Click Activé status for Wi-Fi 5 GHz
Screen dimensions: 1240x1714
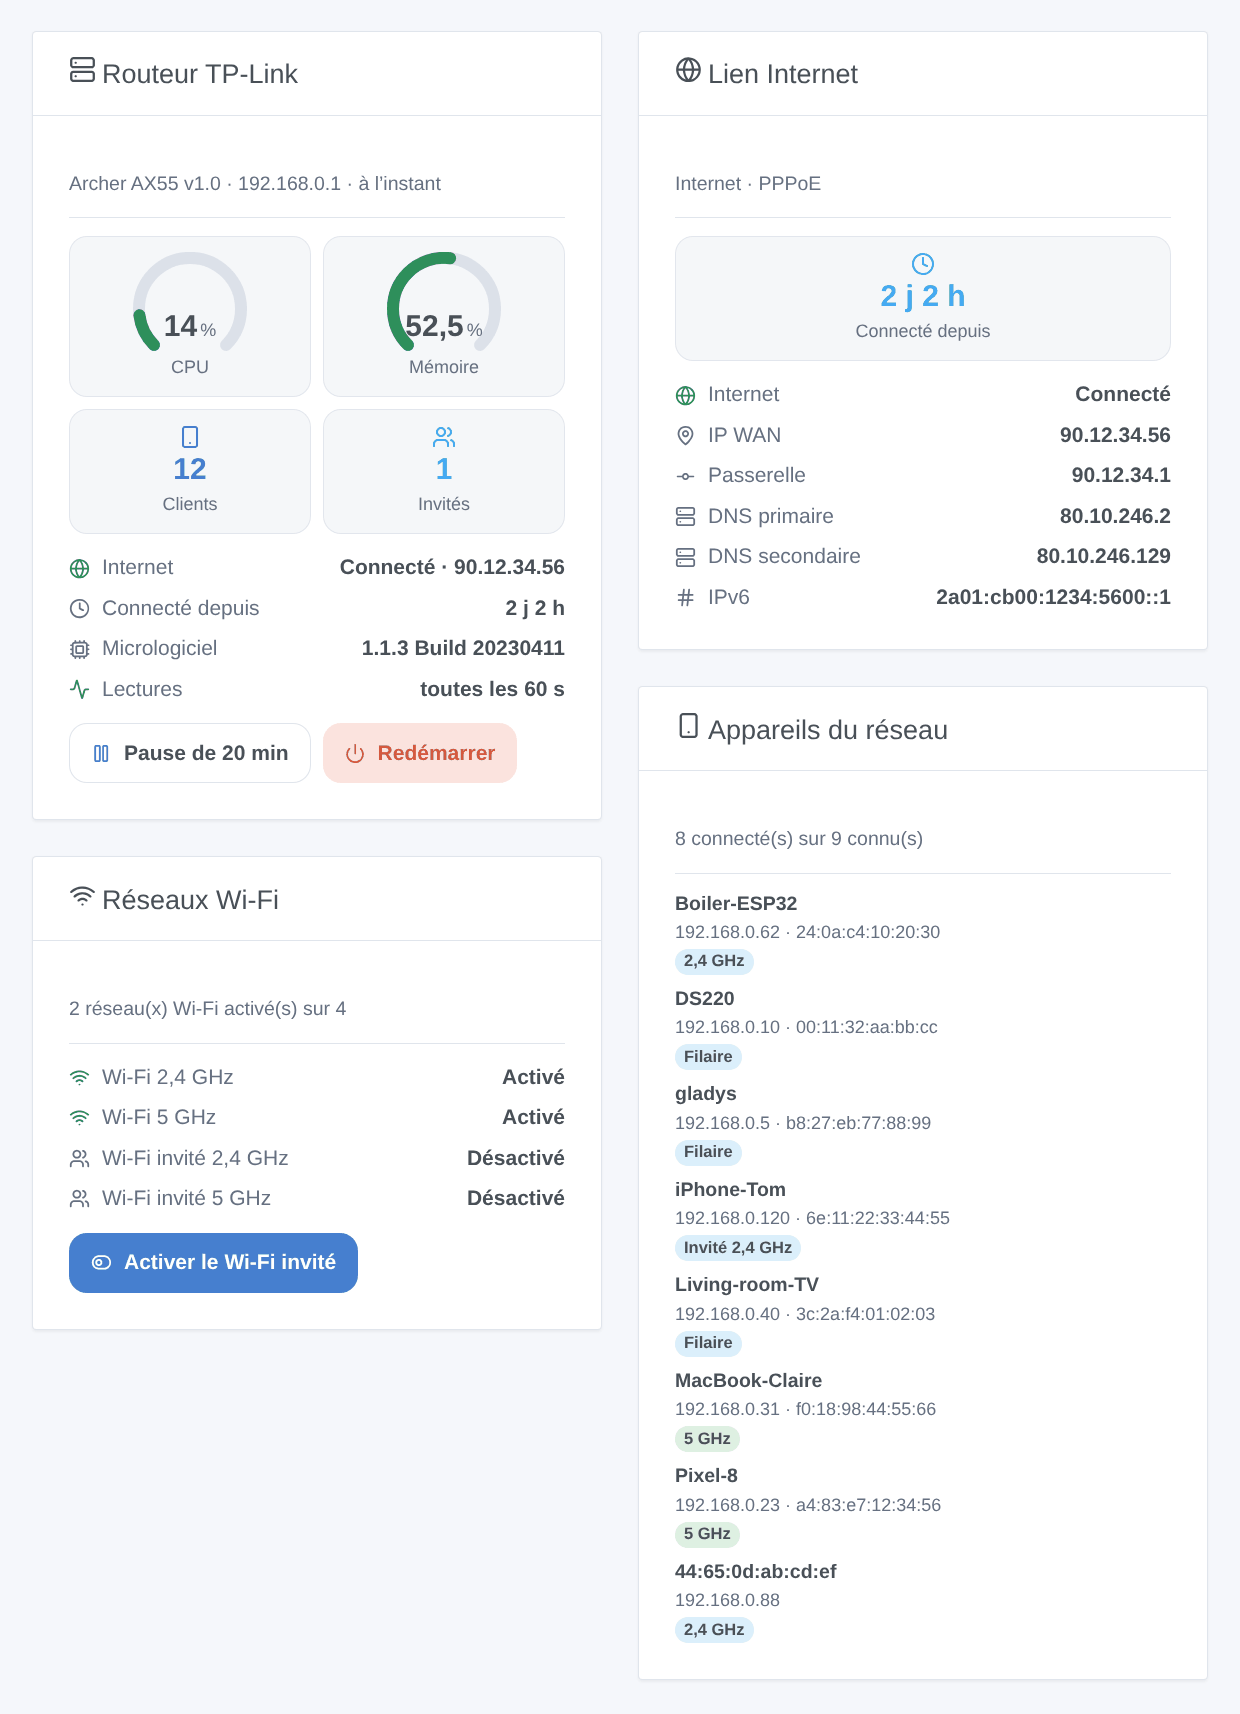(x=533, y=1117)
